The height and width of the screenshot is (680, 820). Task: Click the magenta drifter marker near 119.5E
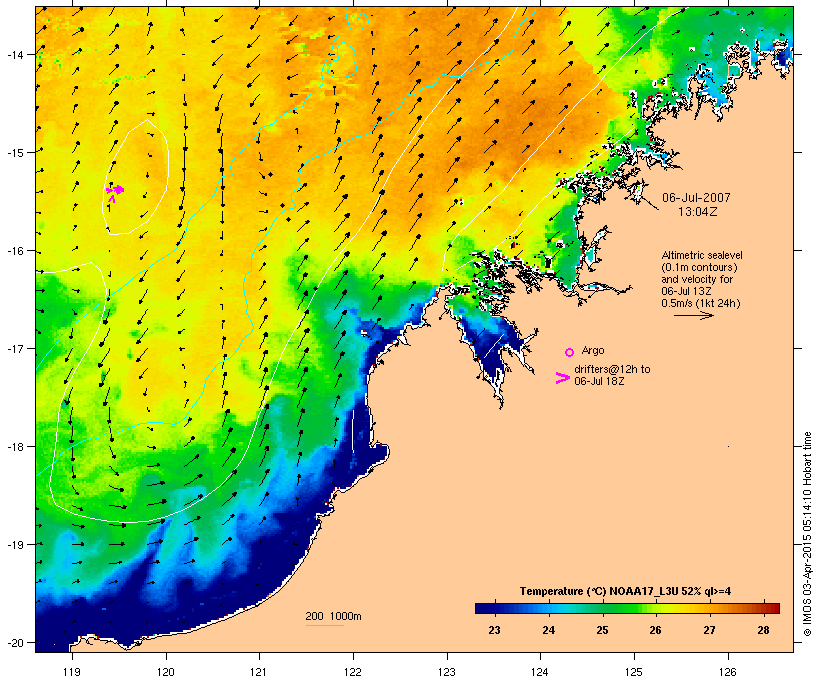[115, 191]
